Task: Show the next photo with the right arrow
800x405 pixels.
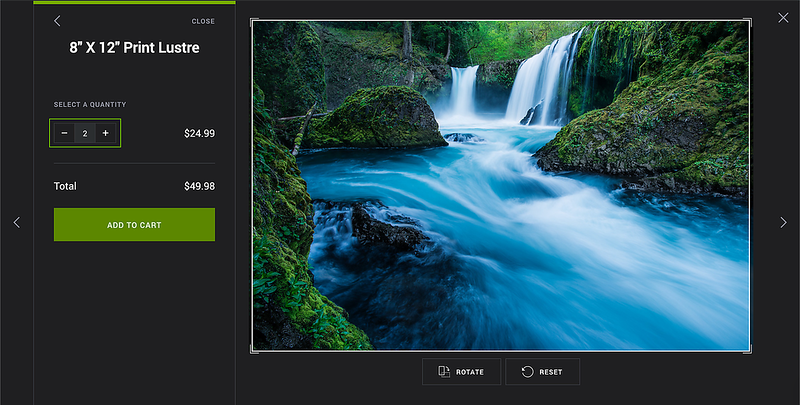Action: coord(783,222)
